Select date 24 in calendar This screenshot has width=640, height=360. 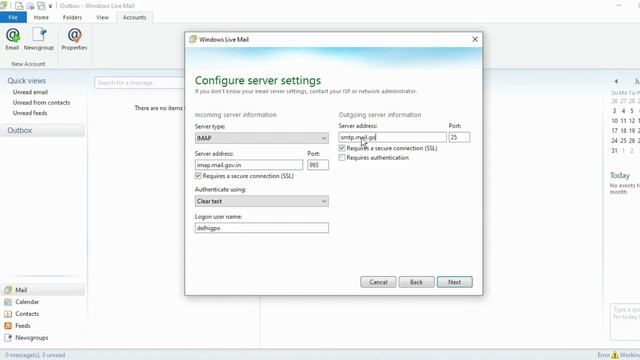click(614, 140)
